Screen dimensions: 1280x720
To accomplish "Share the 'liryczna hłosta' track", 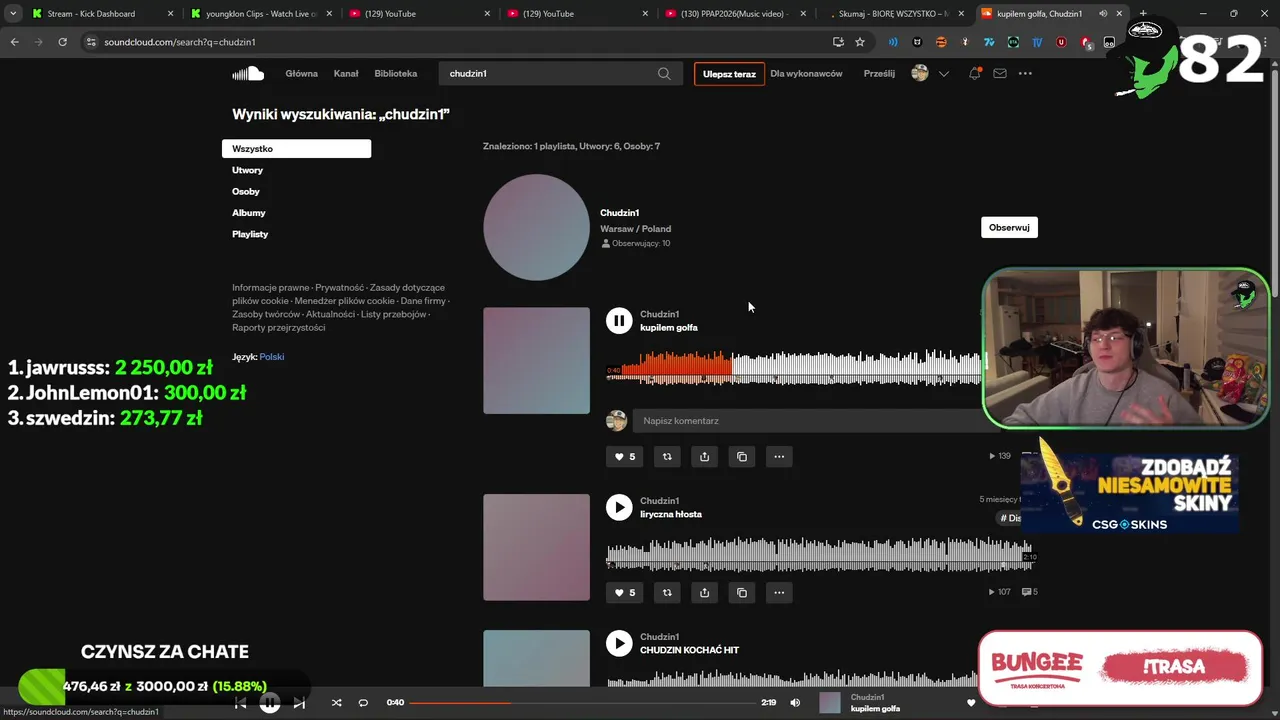I will 704,592.
